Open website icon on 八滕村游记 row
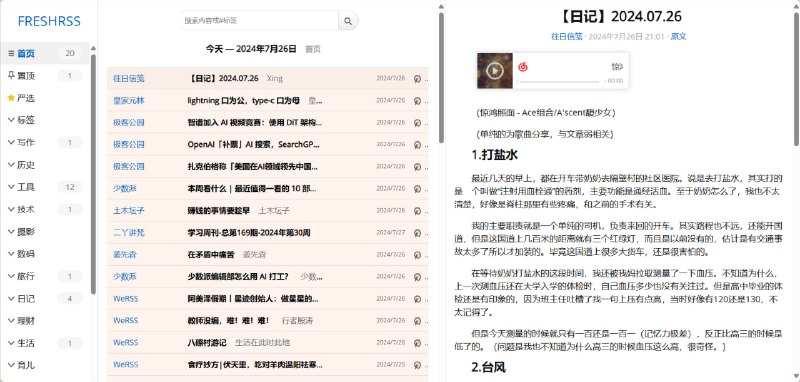The width and height of the screenshot is (800, 382). [x=417, y=343]
